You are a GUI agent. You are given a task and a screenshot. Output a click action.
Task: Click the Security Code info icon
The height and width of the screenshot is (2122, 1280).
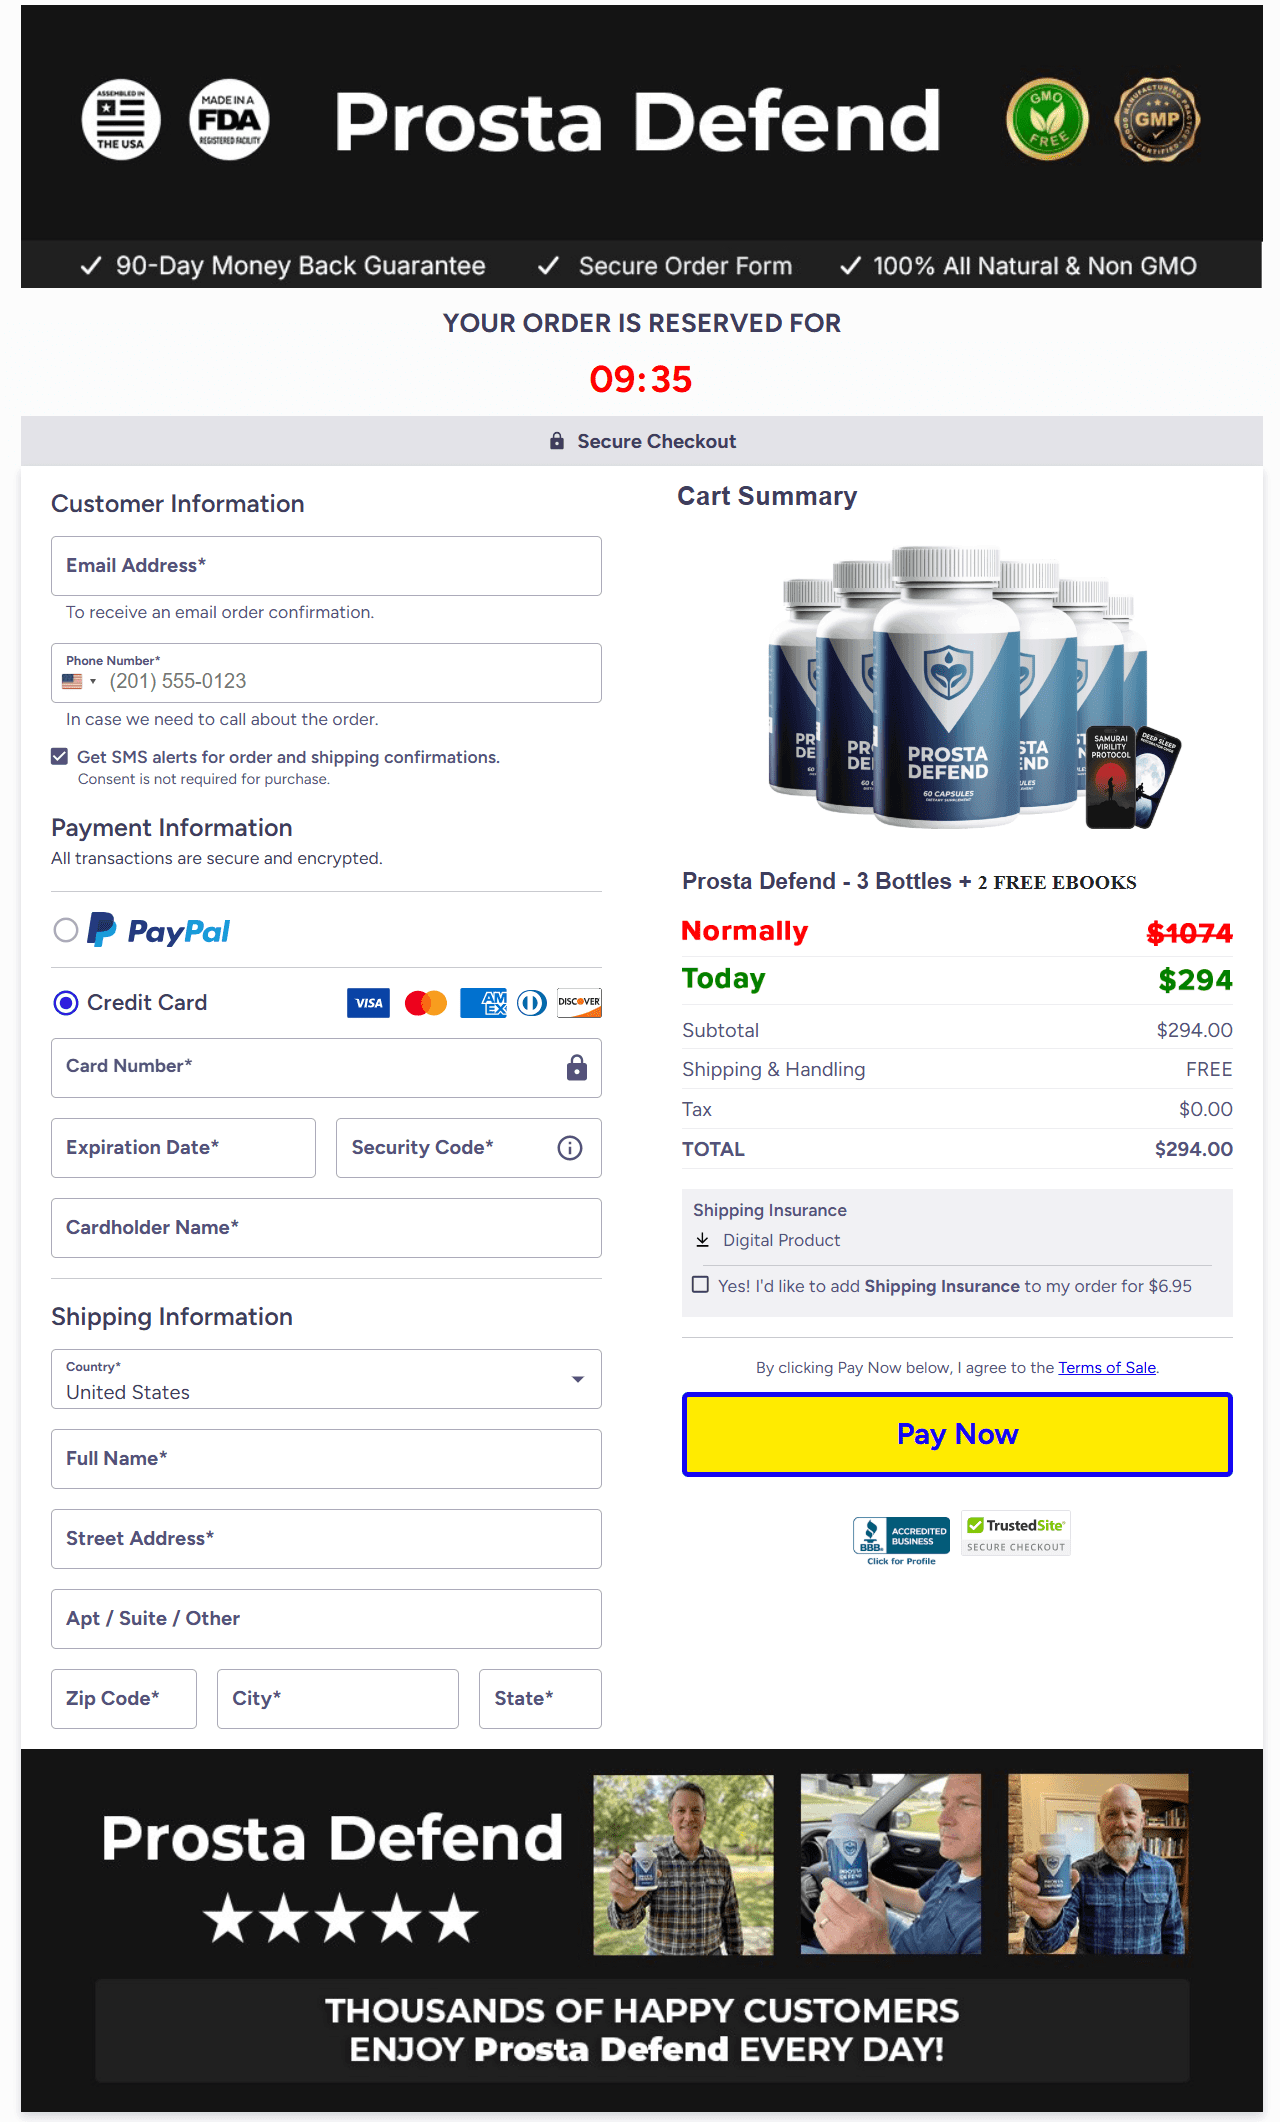pos(570,1148)
